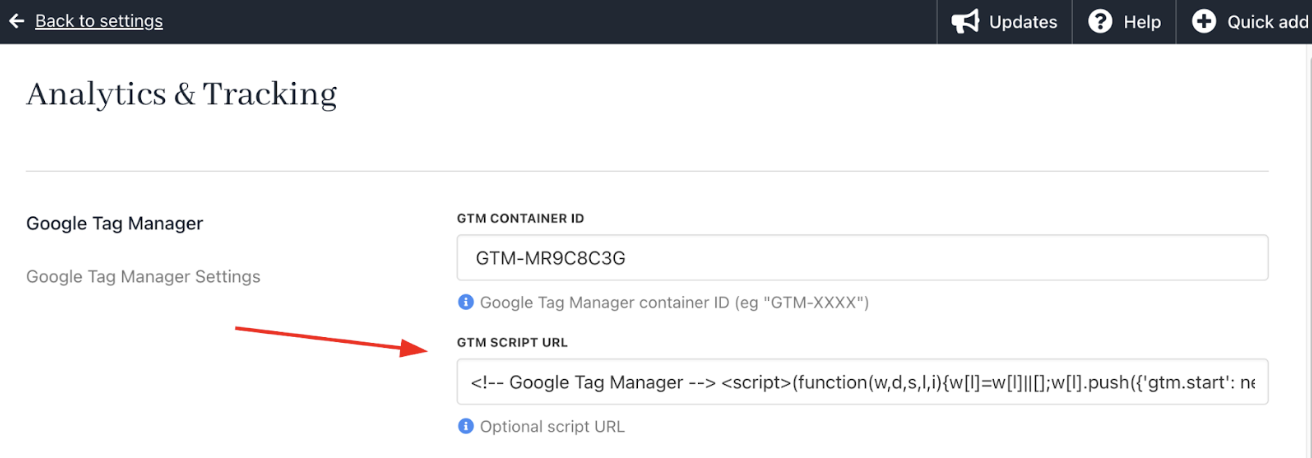Image resolution: width=1312 pixels, height=458 pixels.
Task: Select the Google Tag Manager section title
Action: 114,224
